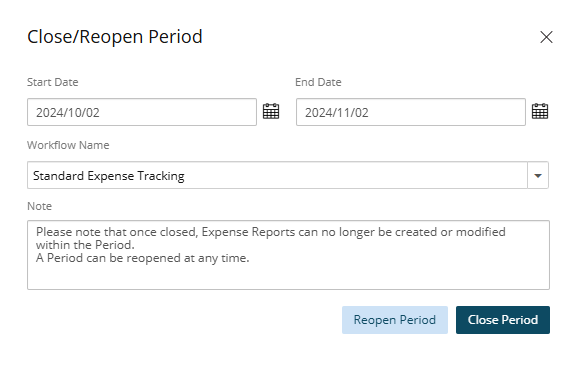Select the Standard Expense Tracking combo box

288,175
